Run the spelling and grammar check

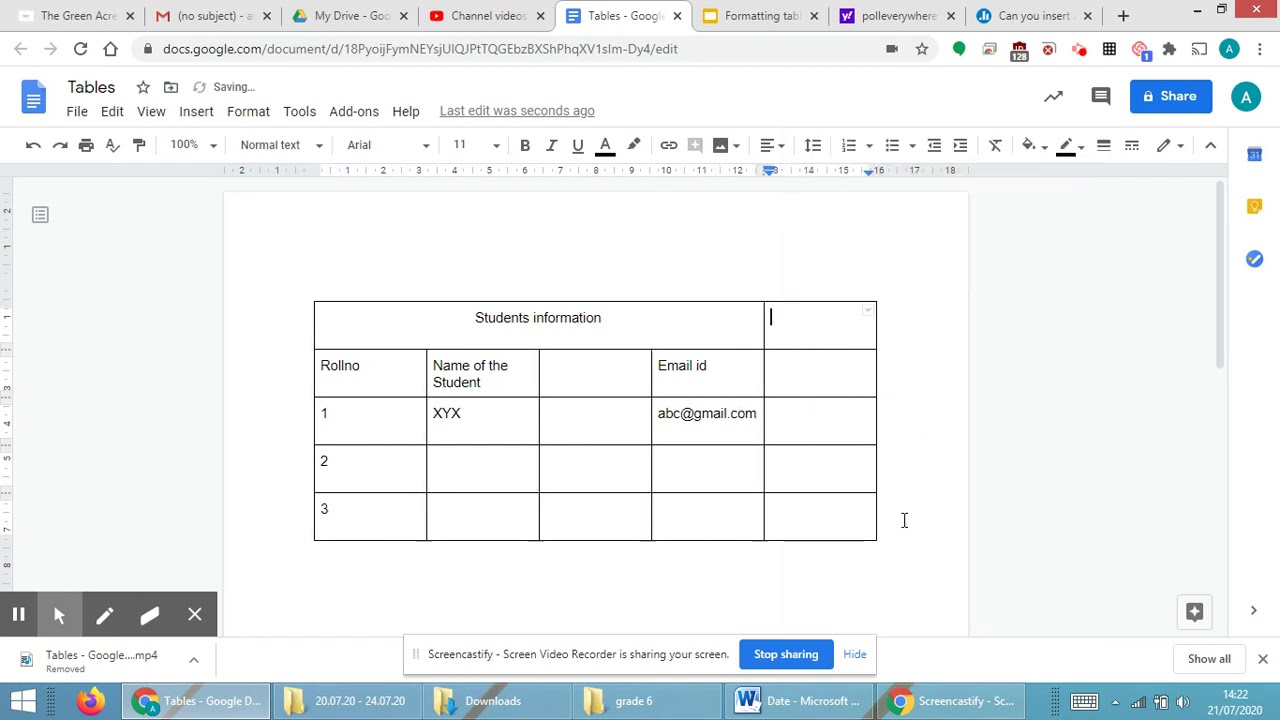(113, 146)
